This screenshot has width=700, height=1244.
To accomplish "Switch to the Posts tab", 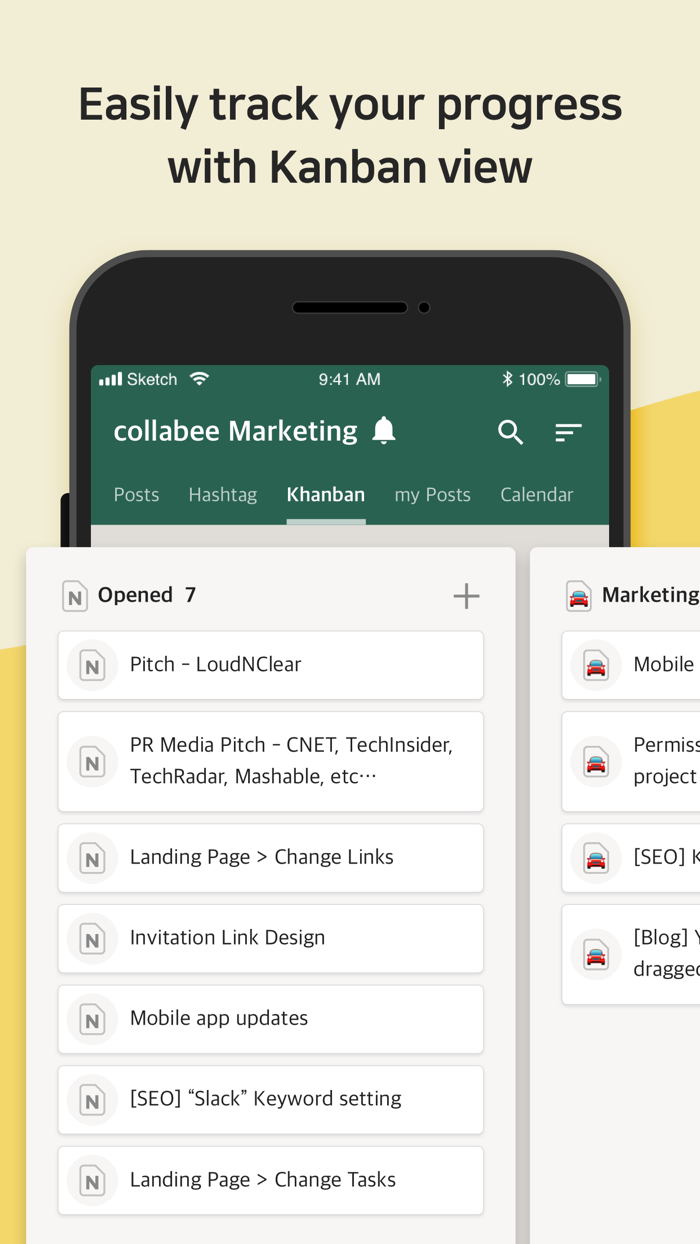I will [136, 494].
